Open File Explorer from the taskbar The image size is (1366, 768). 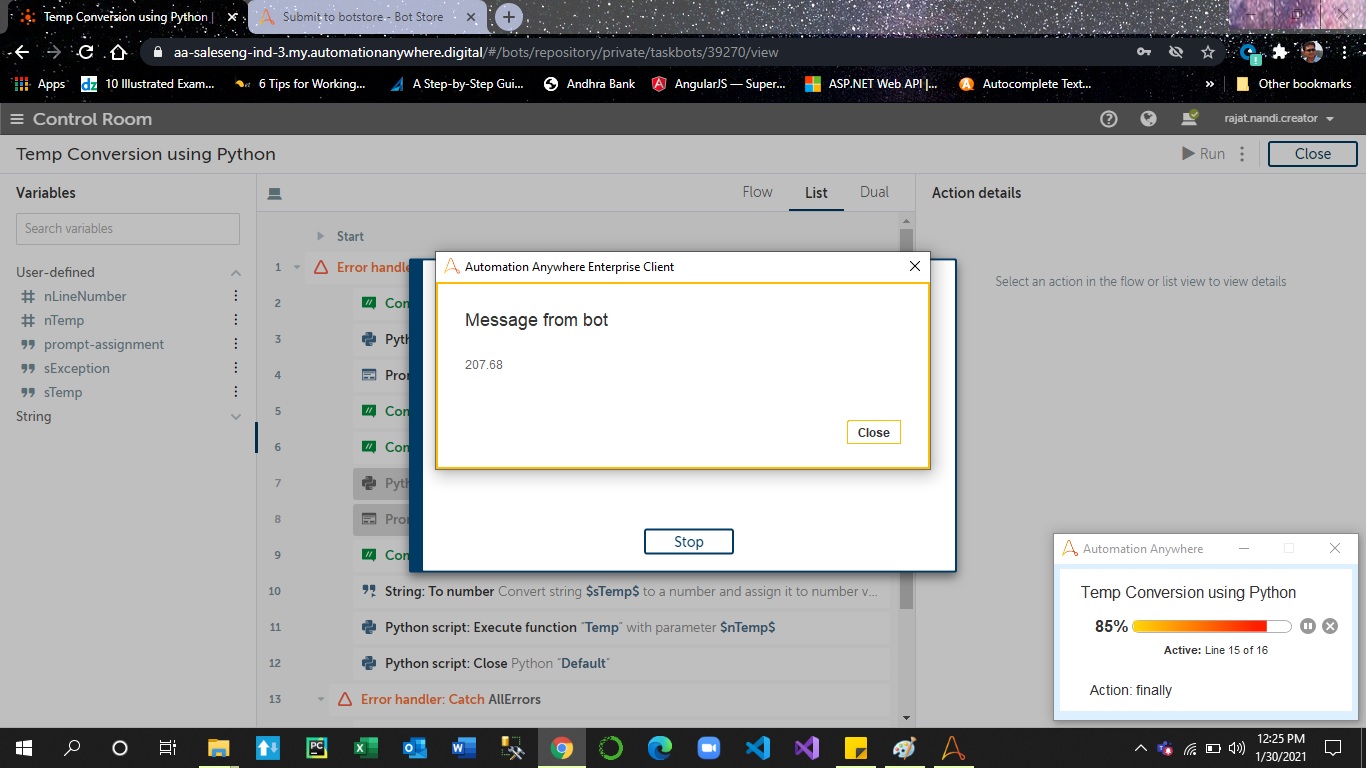pyautogui.click(x=218, y=747)
